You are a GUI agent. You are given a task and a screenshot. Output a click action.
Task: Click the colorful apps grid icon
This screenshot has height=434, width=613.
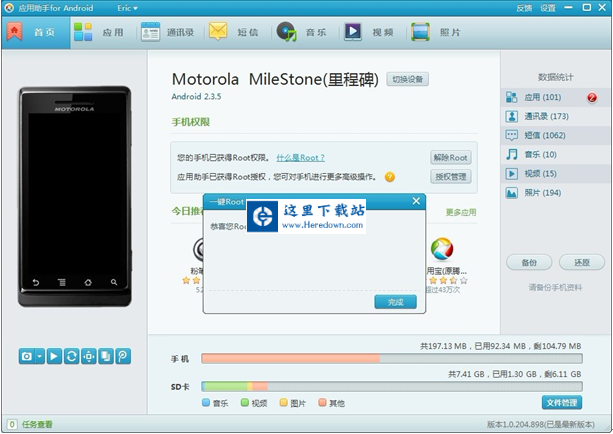(83, 32)
